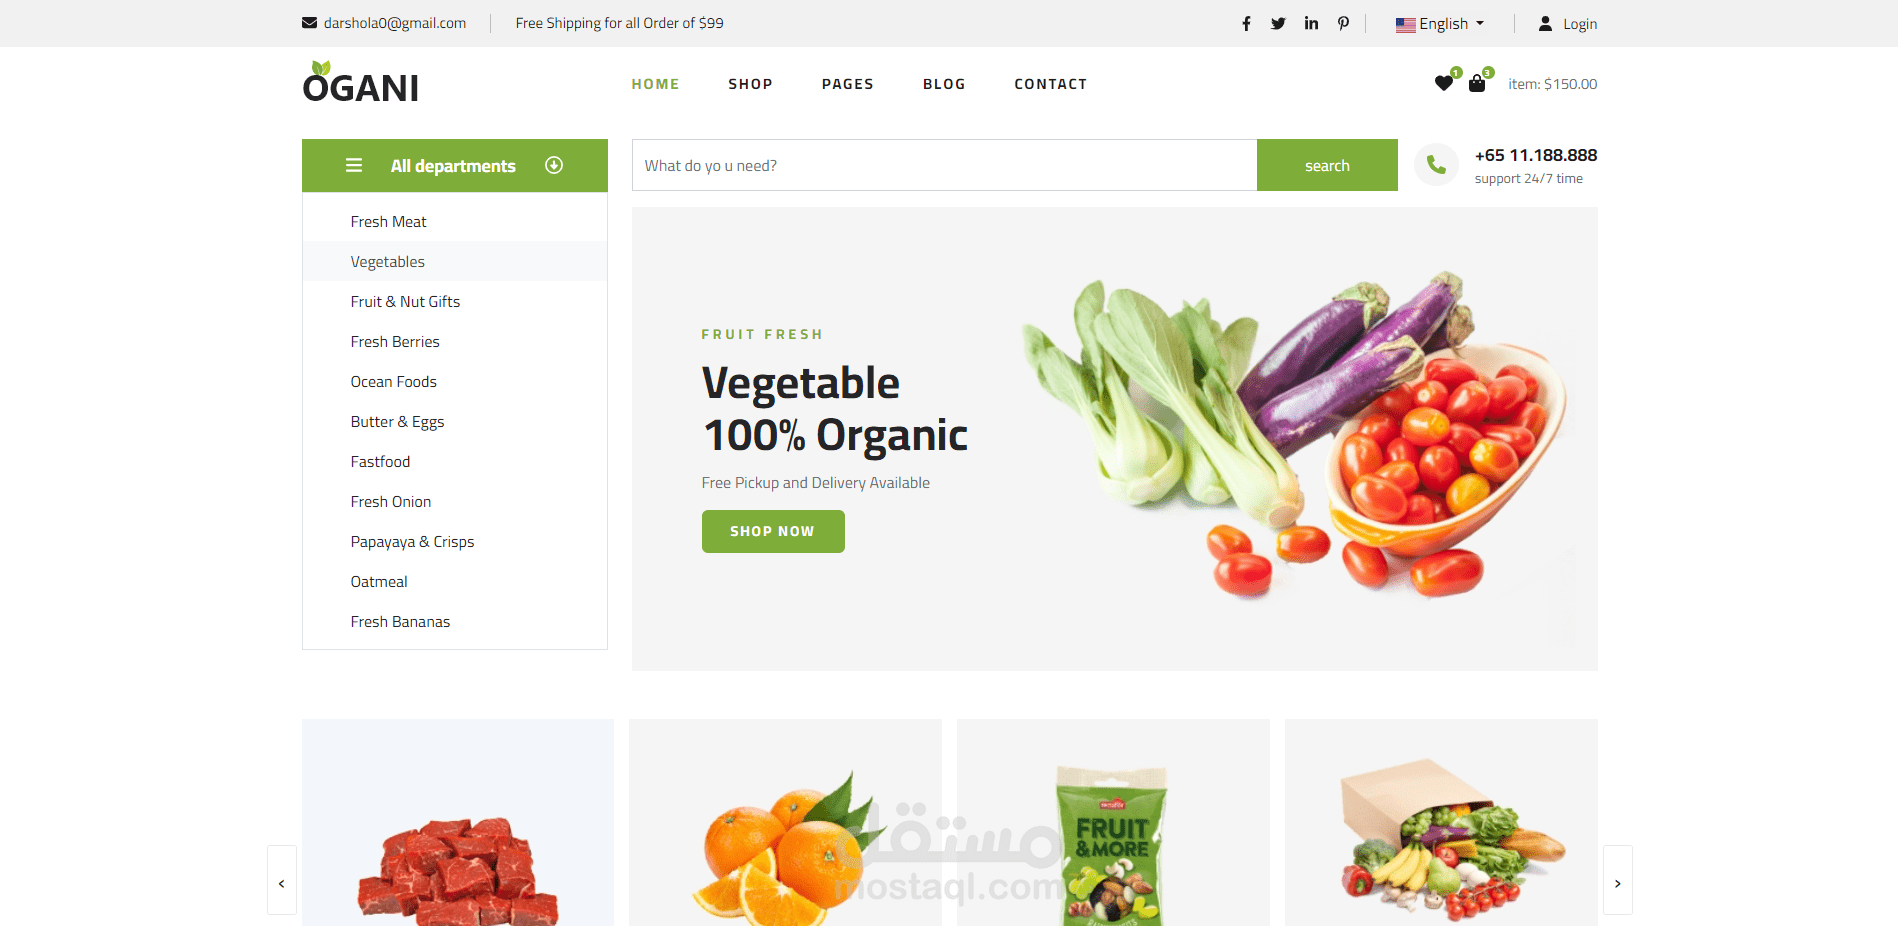This screenshot has width=1898, height=926.
Task: Open the Facebook social icon
Action: coord(1246,24)
